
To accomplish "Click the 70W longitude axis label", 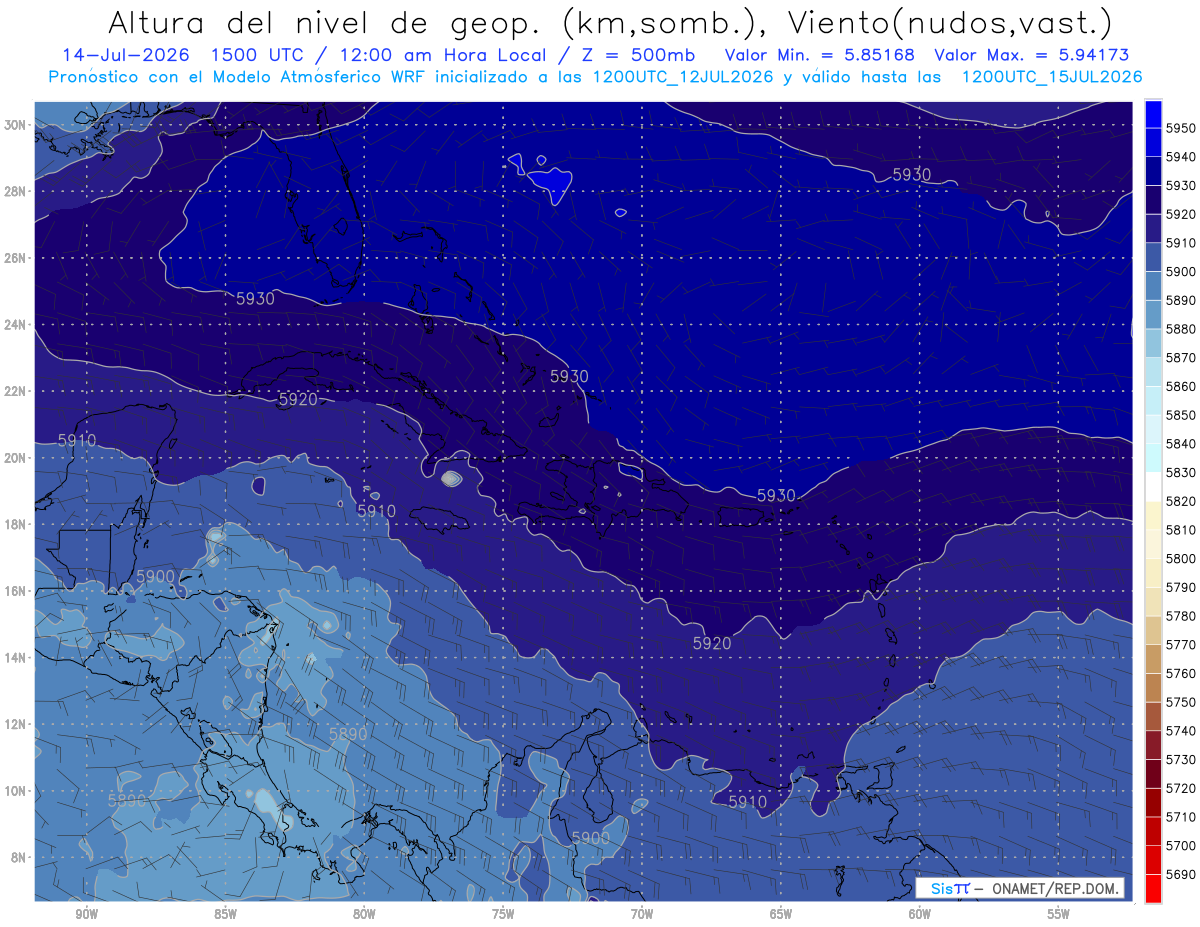I will (x=642, y=915).
